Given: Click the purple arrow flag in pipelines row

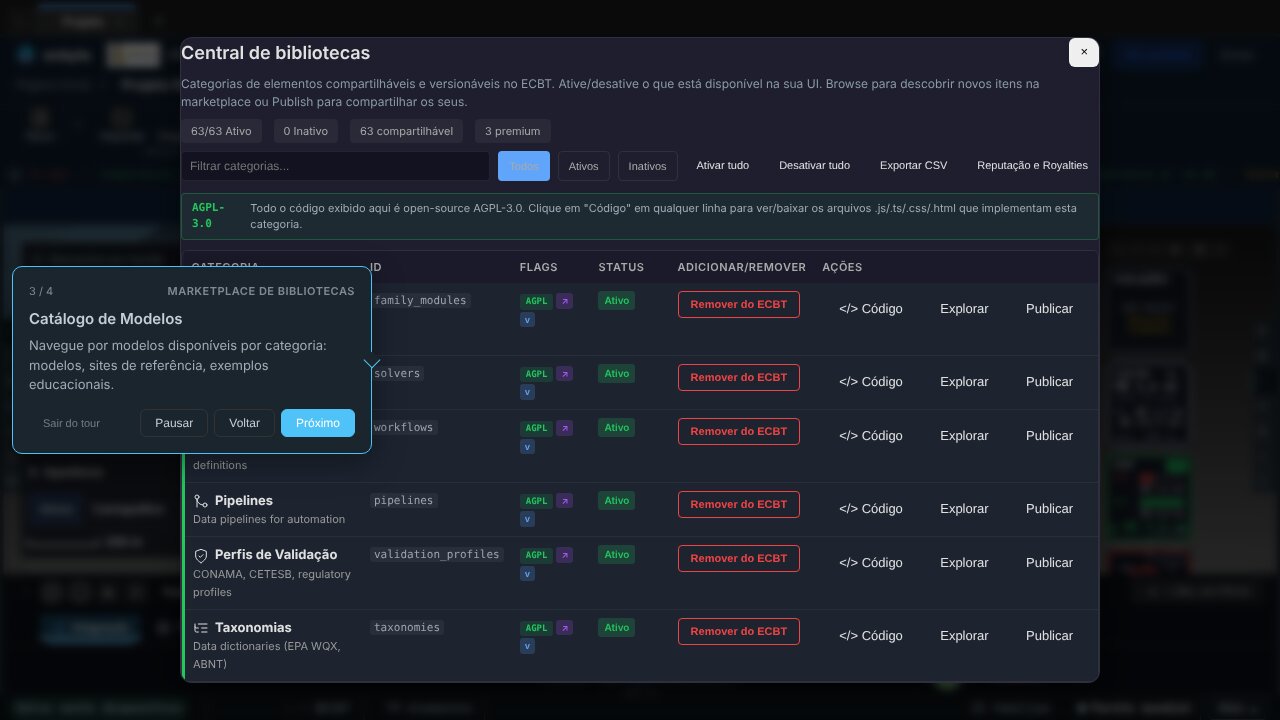Looking at the screenshot, I should coord(564,501).
